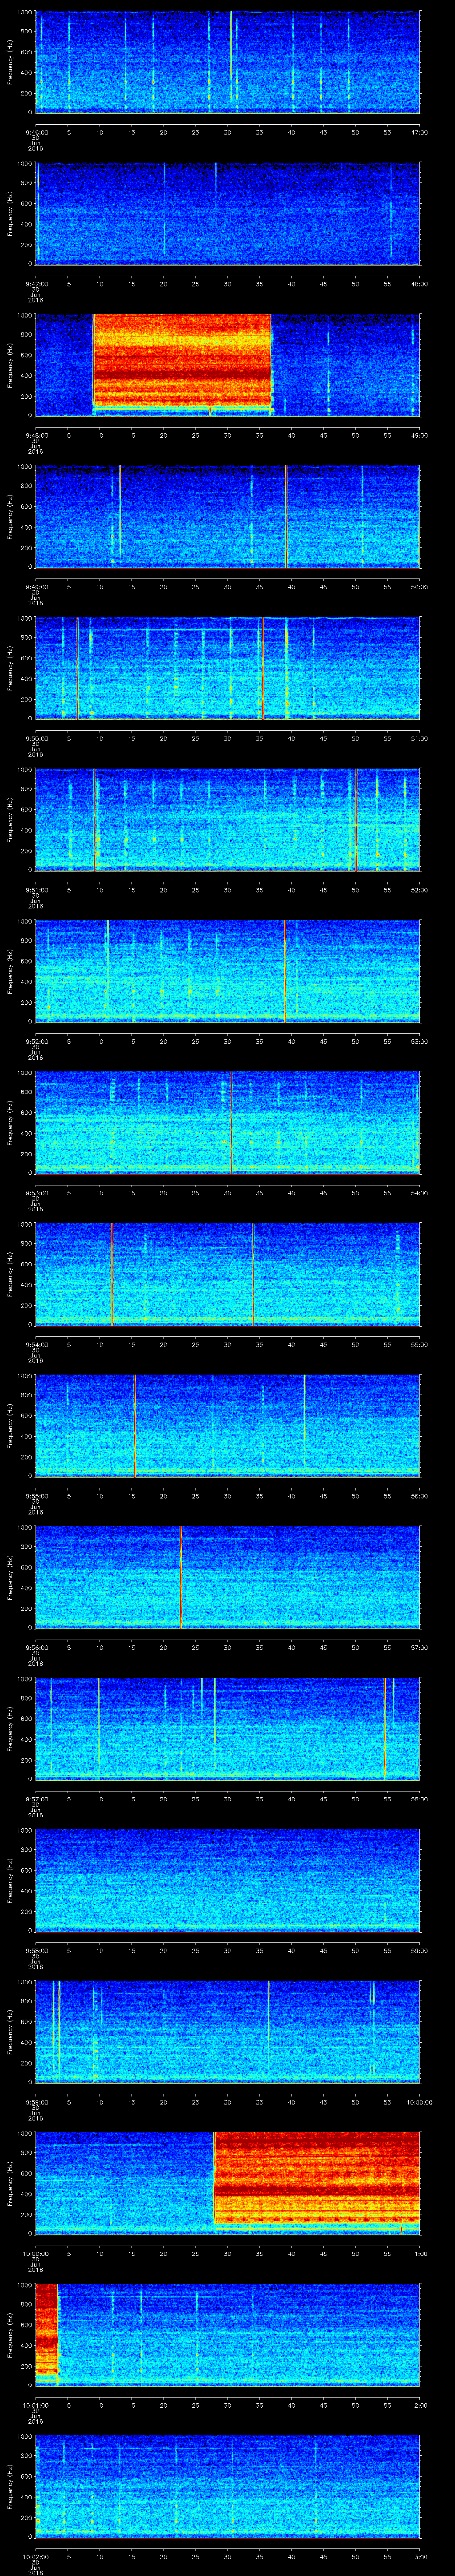Click the 3:00 end label of the last row
The height and width of the screenshot is (2576, 455).
click(420, 2558)
